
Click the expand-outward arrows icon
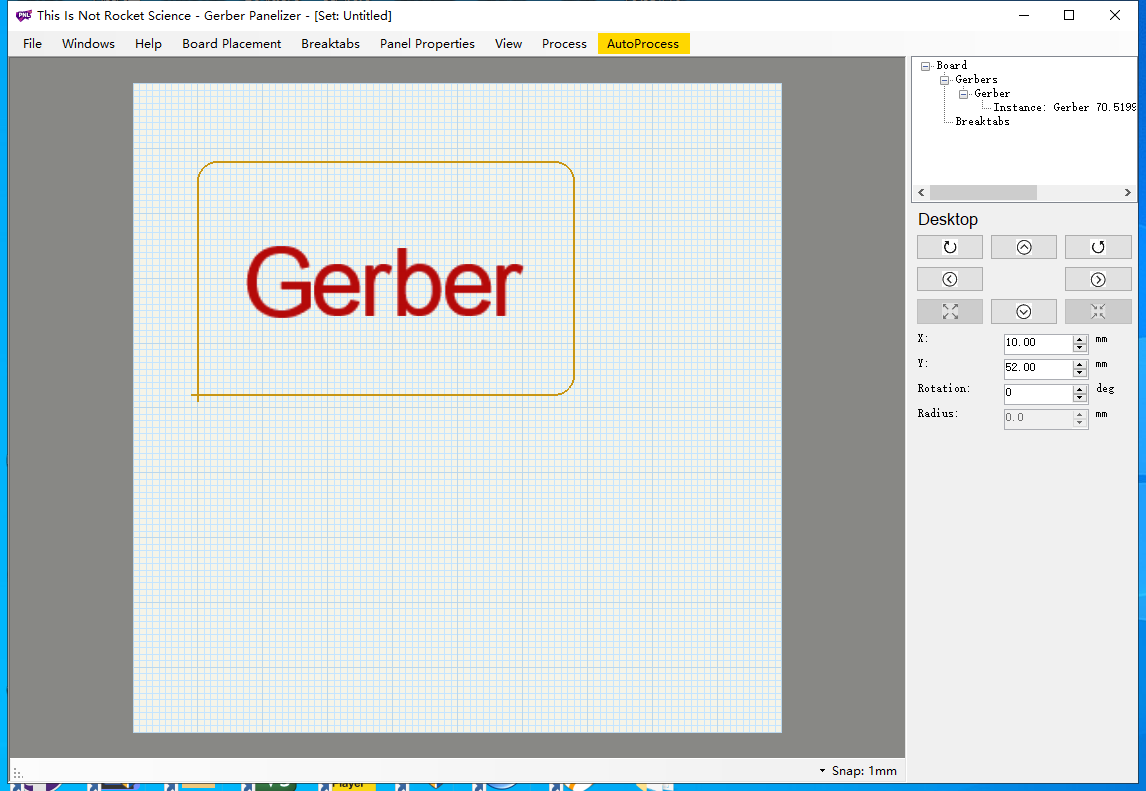949,311
